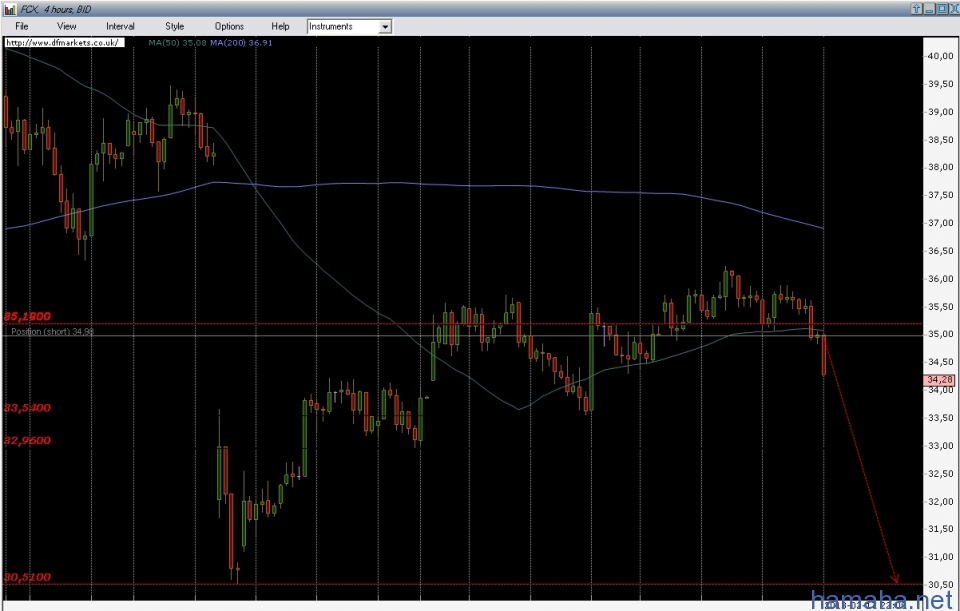Click the 32,9600 red price level label
The height and width of the screenshot is (611, 960).
[28, 441]
